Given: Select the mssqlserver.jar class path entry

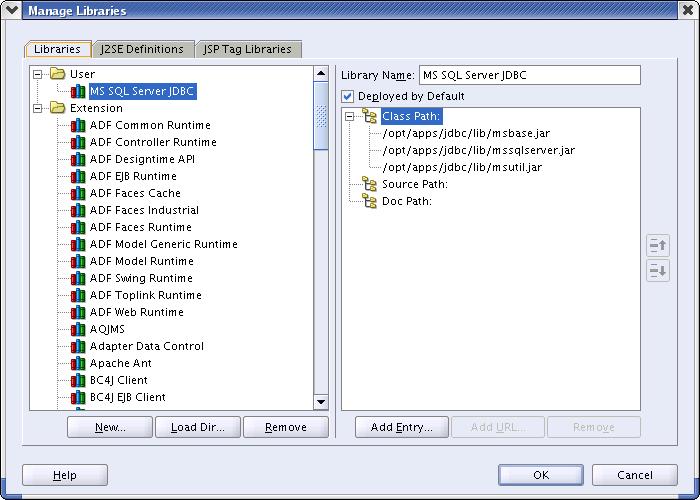Looking at the screenshot, I should tap(479, 150).
